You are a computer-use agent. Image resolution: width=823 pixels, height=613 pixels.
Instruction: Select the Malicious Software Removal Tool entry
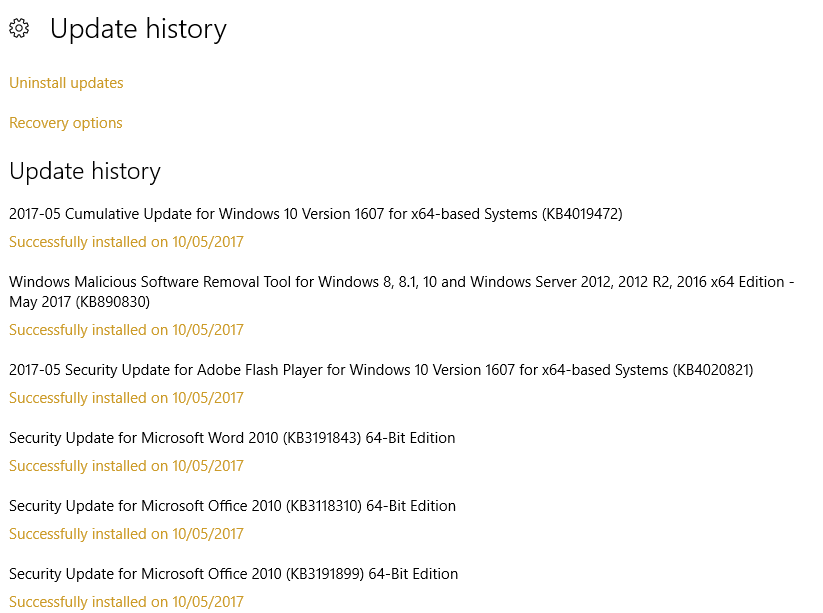402,292
